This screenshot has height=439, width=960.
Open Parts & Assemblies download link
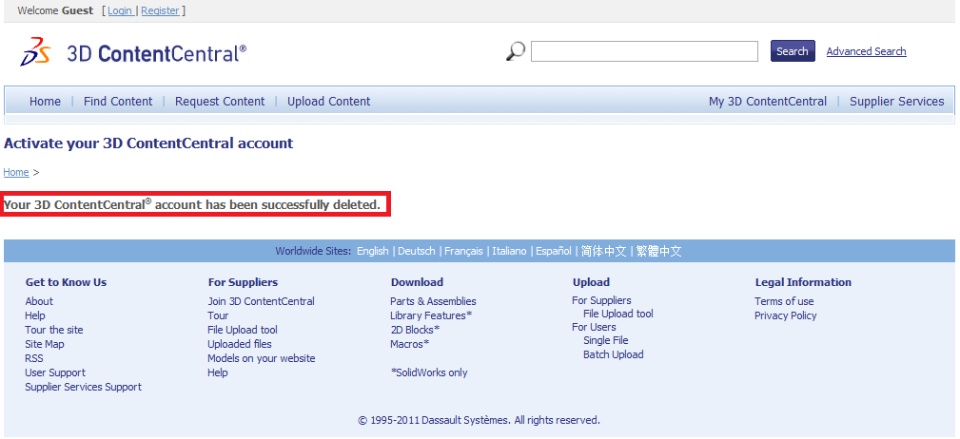point(433,301)
